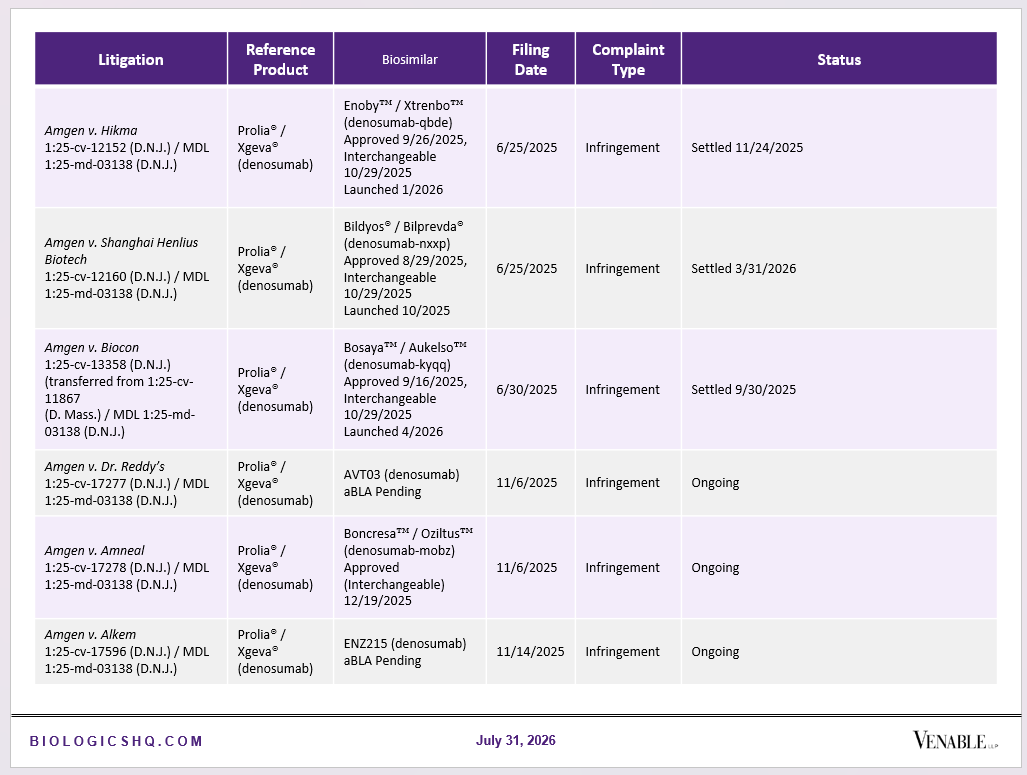Click the Status column header

point(839,59)
